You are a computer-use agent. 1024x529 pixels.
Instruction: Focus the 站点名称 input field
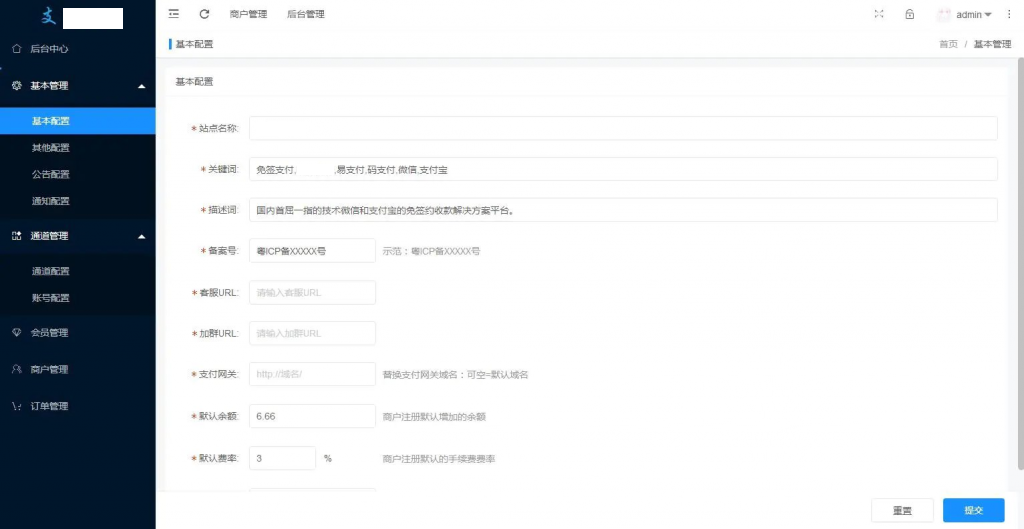pyautogui.click(x=622, y=128)
